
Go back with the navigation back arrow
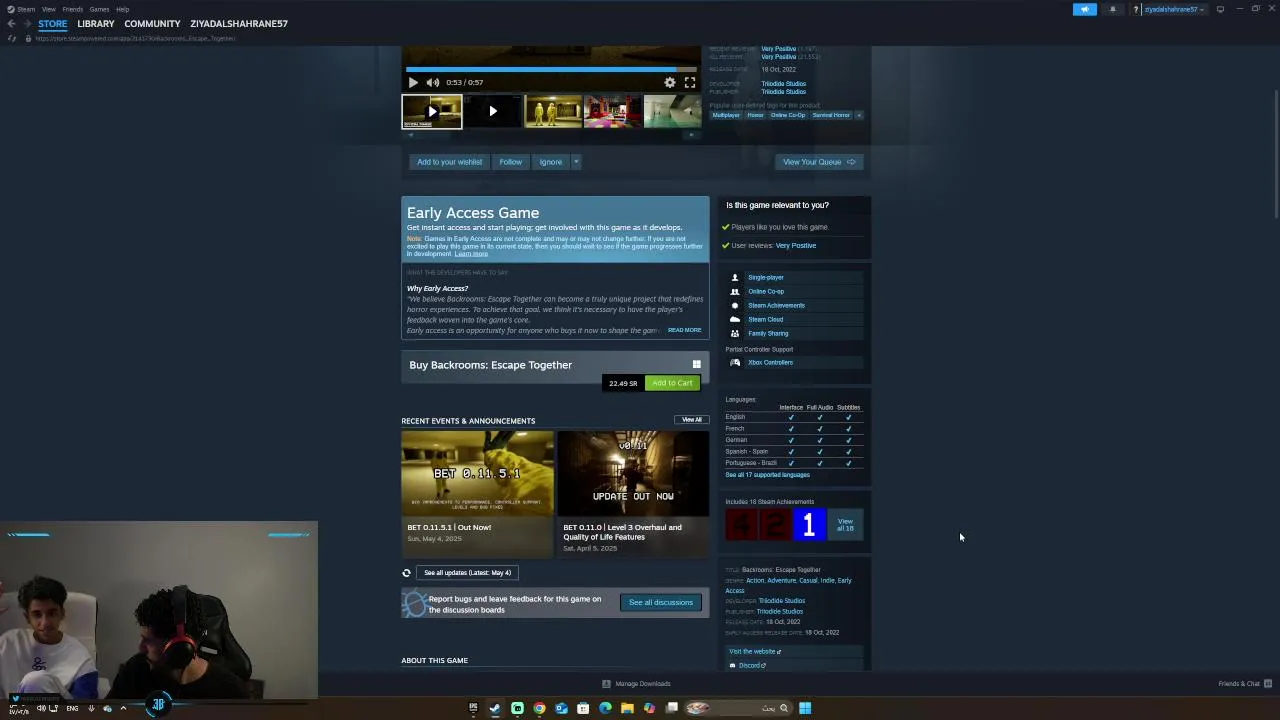coord(11,23)
